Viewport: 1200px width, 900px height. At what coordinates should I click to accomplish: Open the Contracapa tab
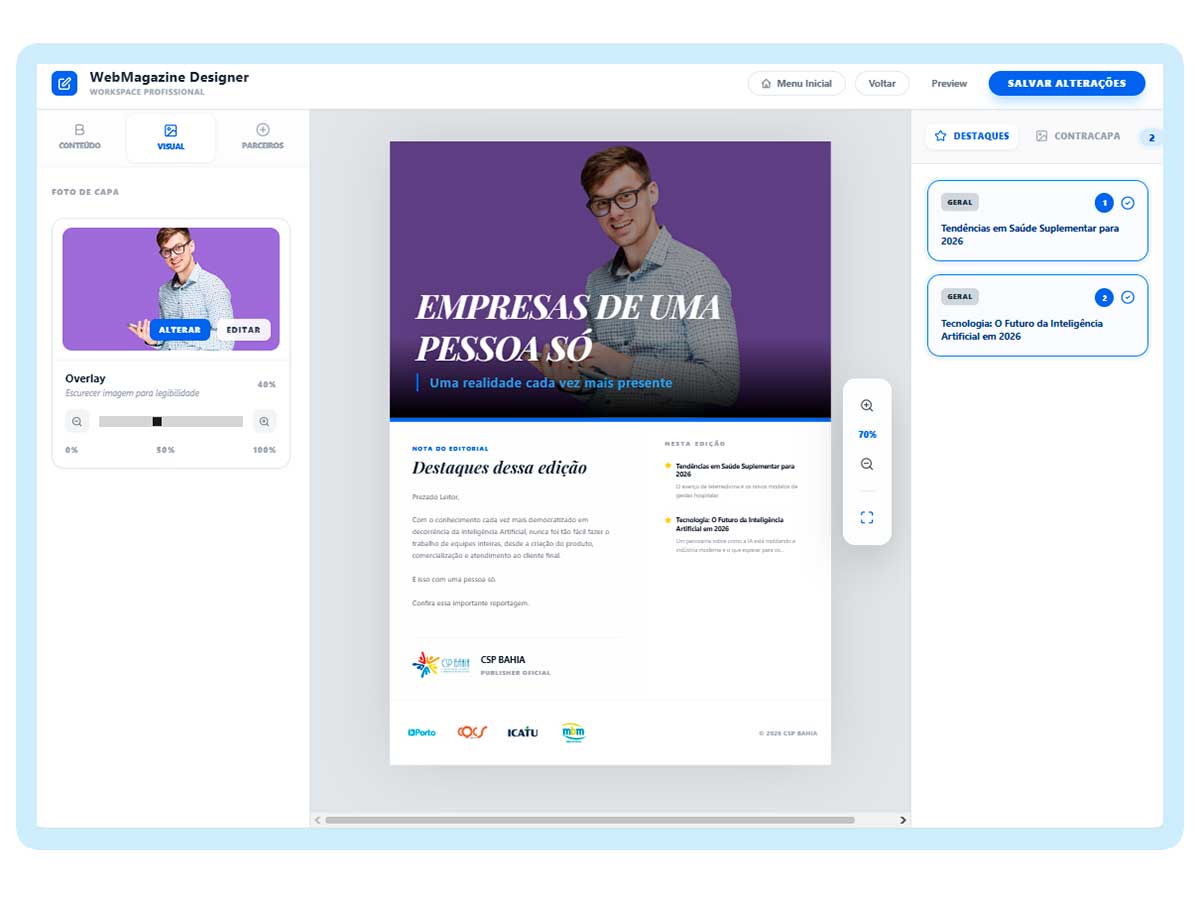pyautogui.click(x=1078, y=136)
